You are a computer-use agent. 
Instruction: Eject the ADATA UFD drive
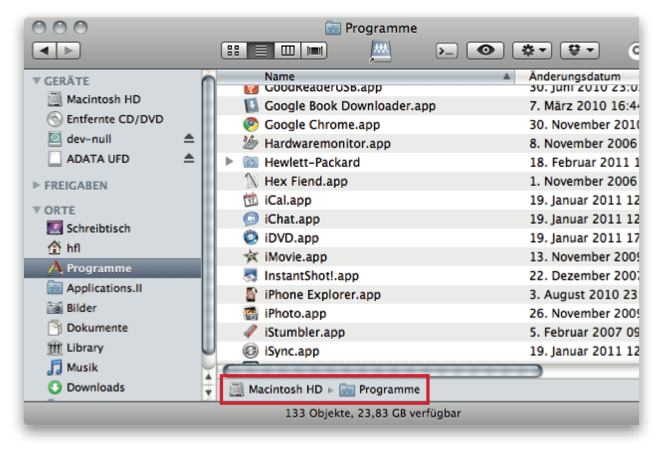point(189,158)
